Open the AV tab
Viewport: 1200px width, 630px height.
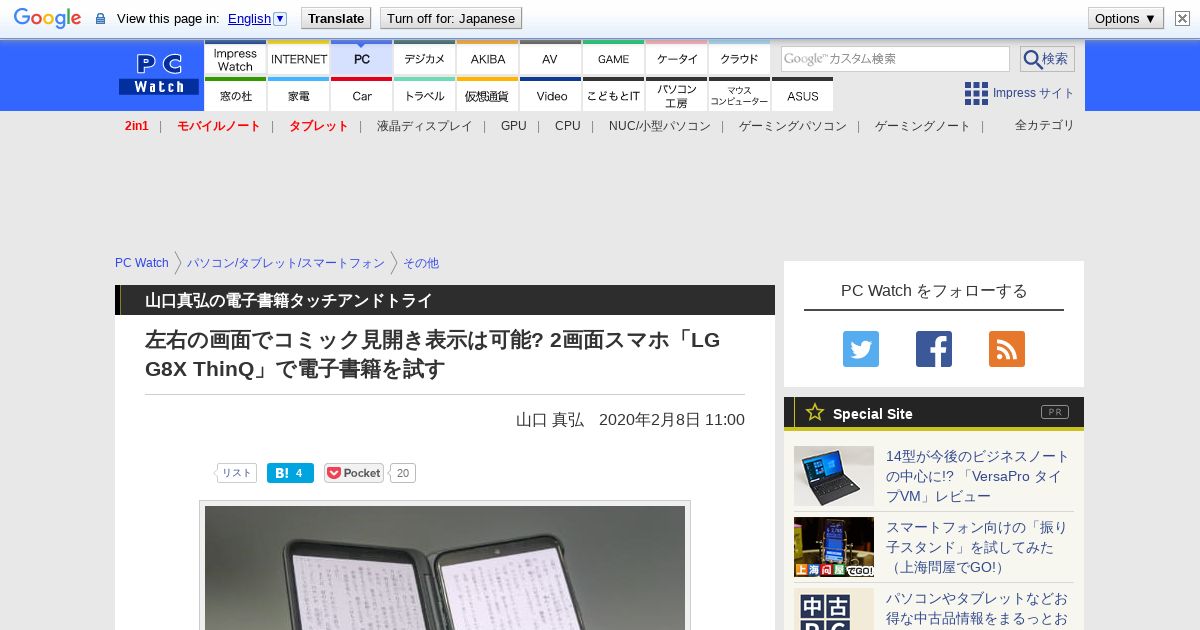pos(550,58)
